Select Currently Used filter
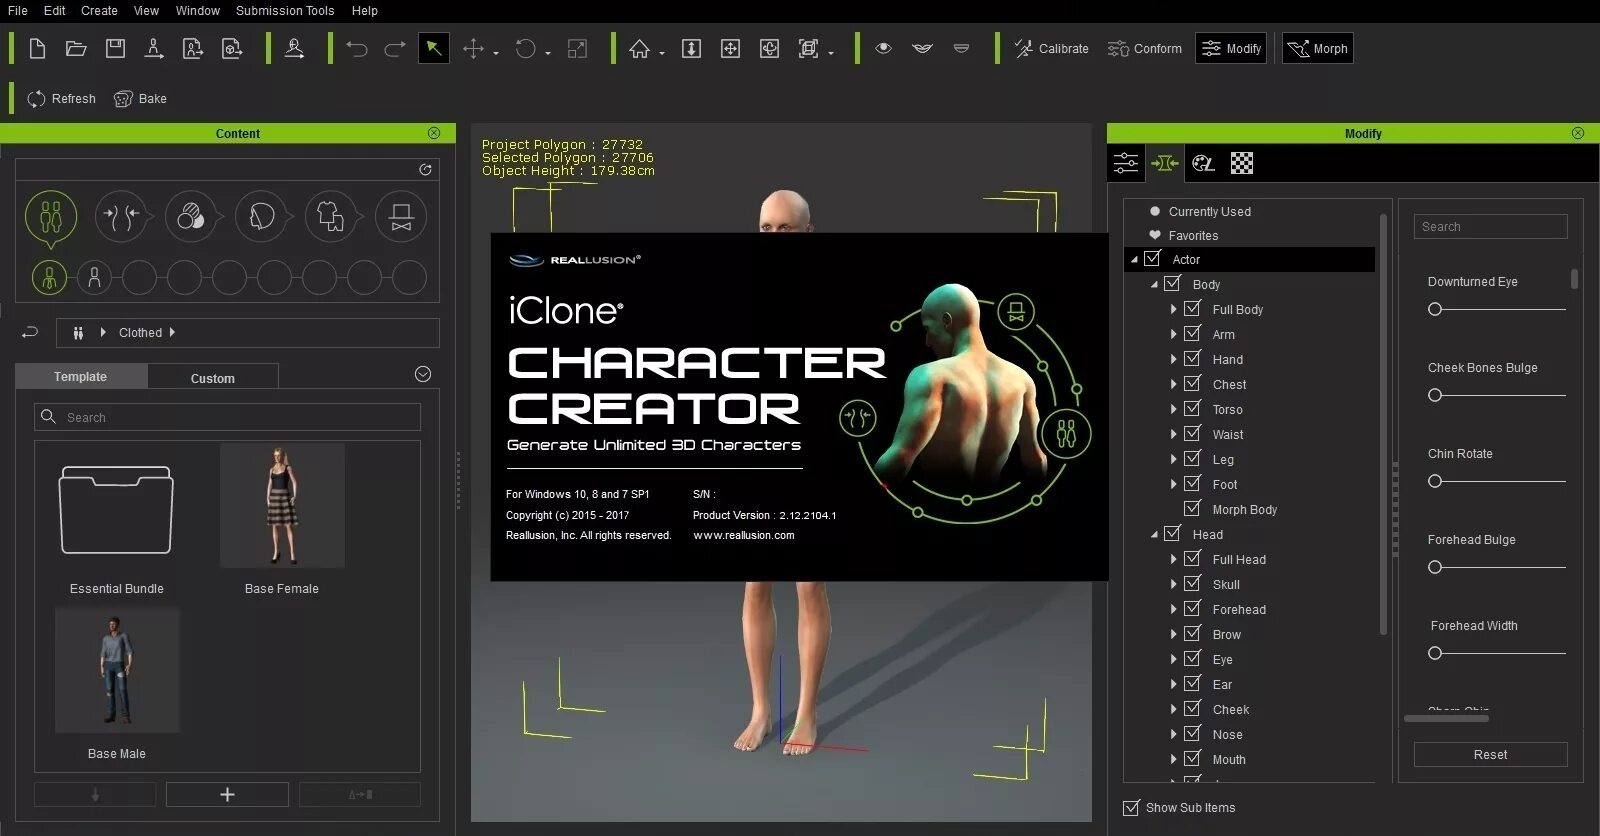The width and height of the screenshot is (1600, 836). tap(1210, 211)
